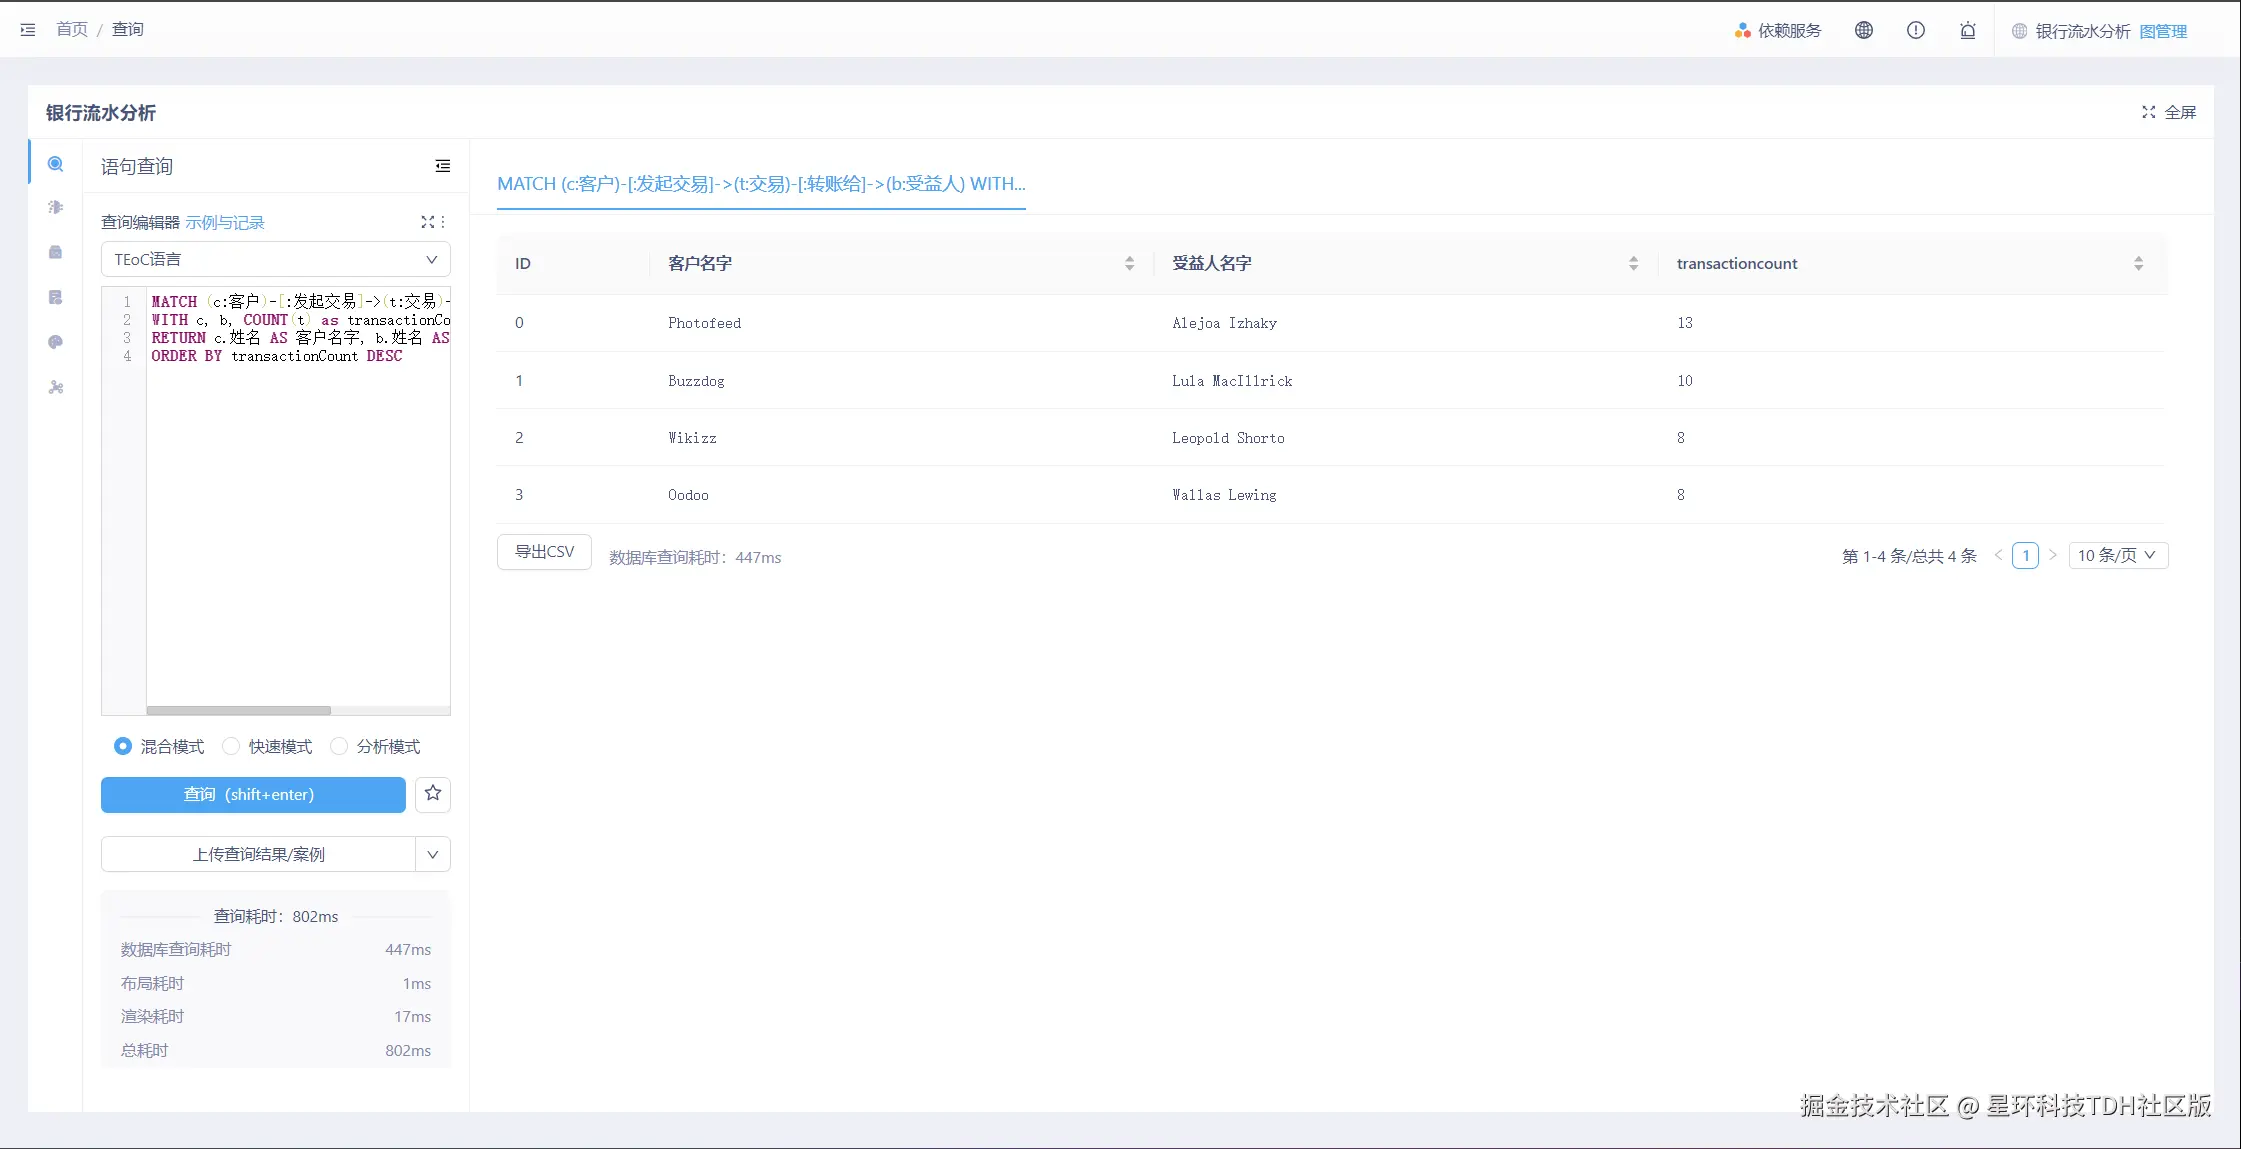Expand the 上传查询结果/案例 dropdown arrow
This screenshot has width=2241, height=1149.
(432, 854)
